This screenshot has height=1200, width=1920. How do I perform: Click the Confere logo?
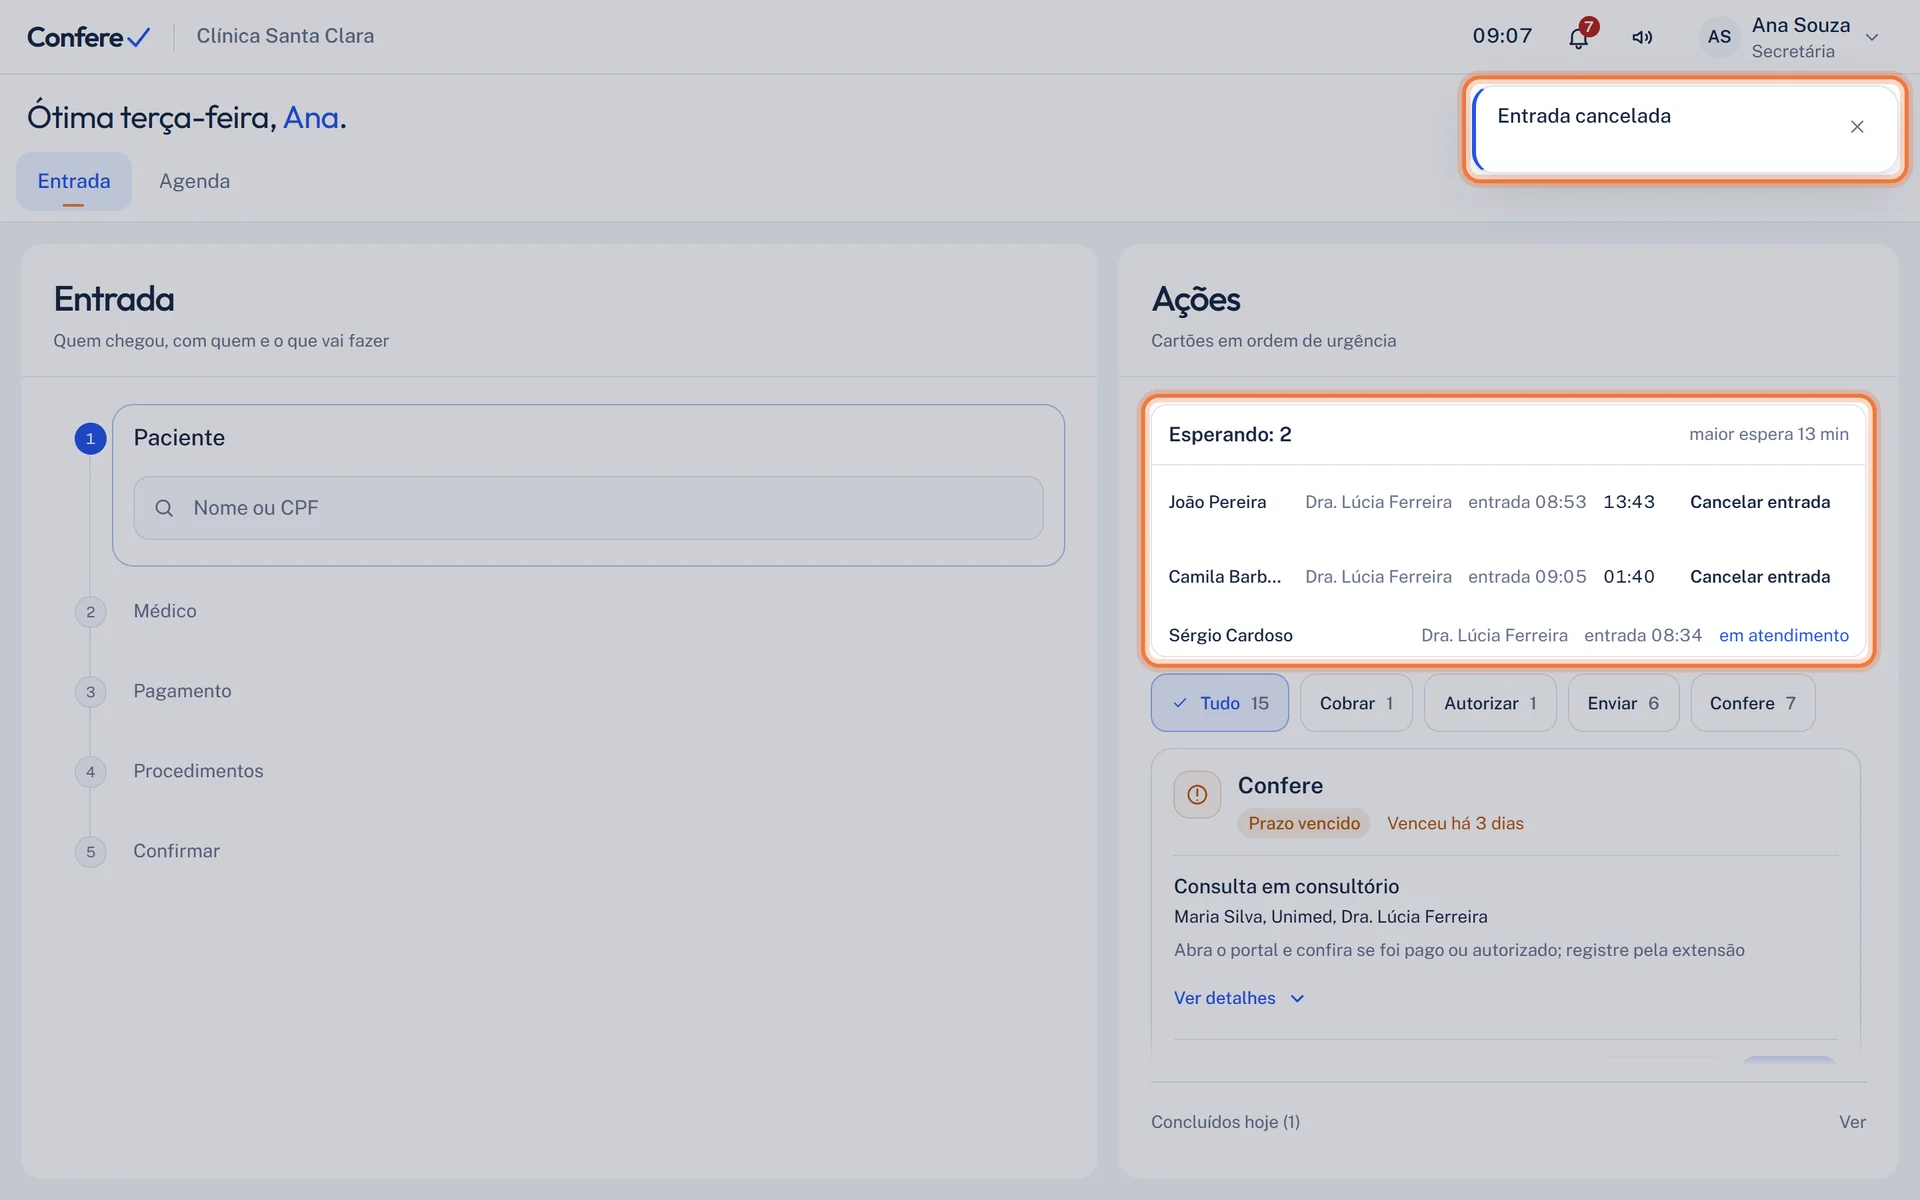tap(88, 37)
